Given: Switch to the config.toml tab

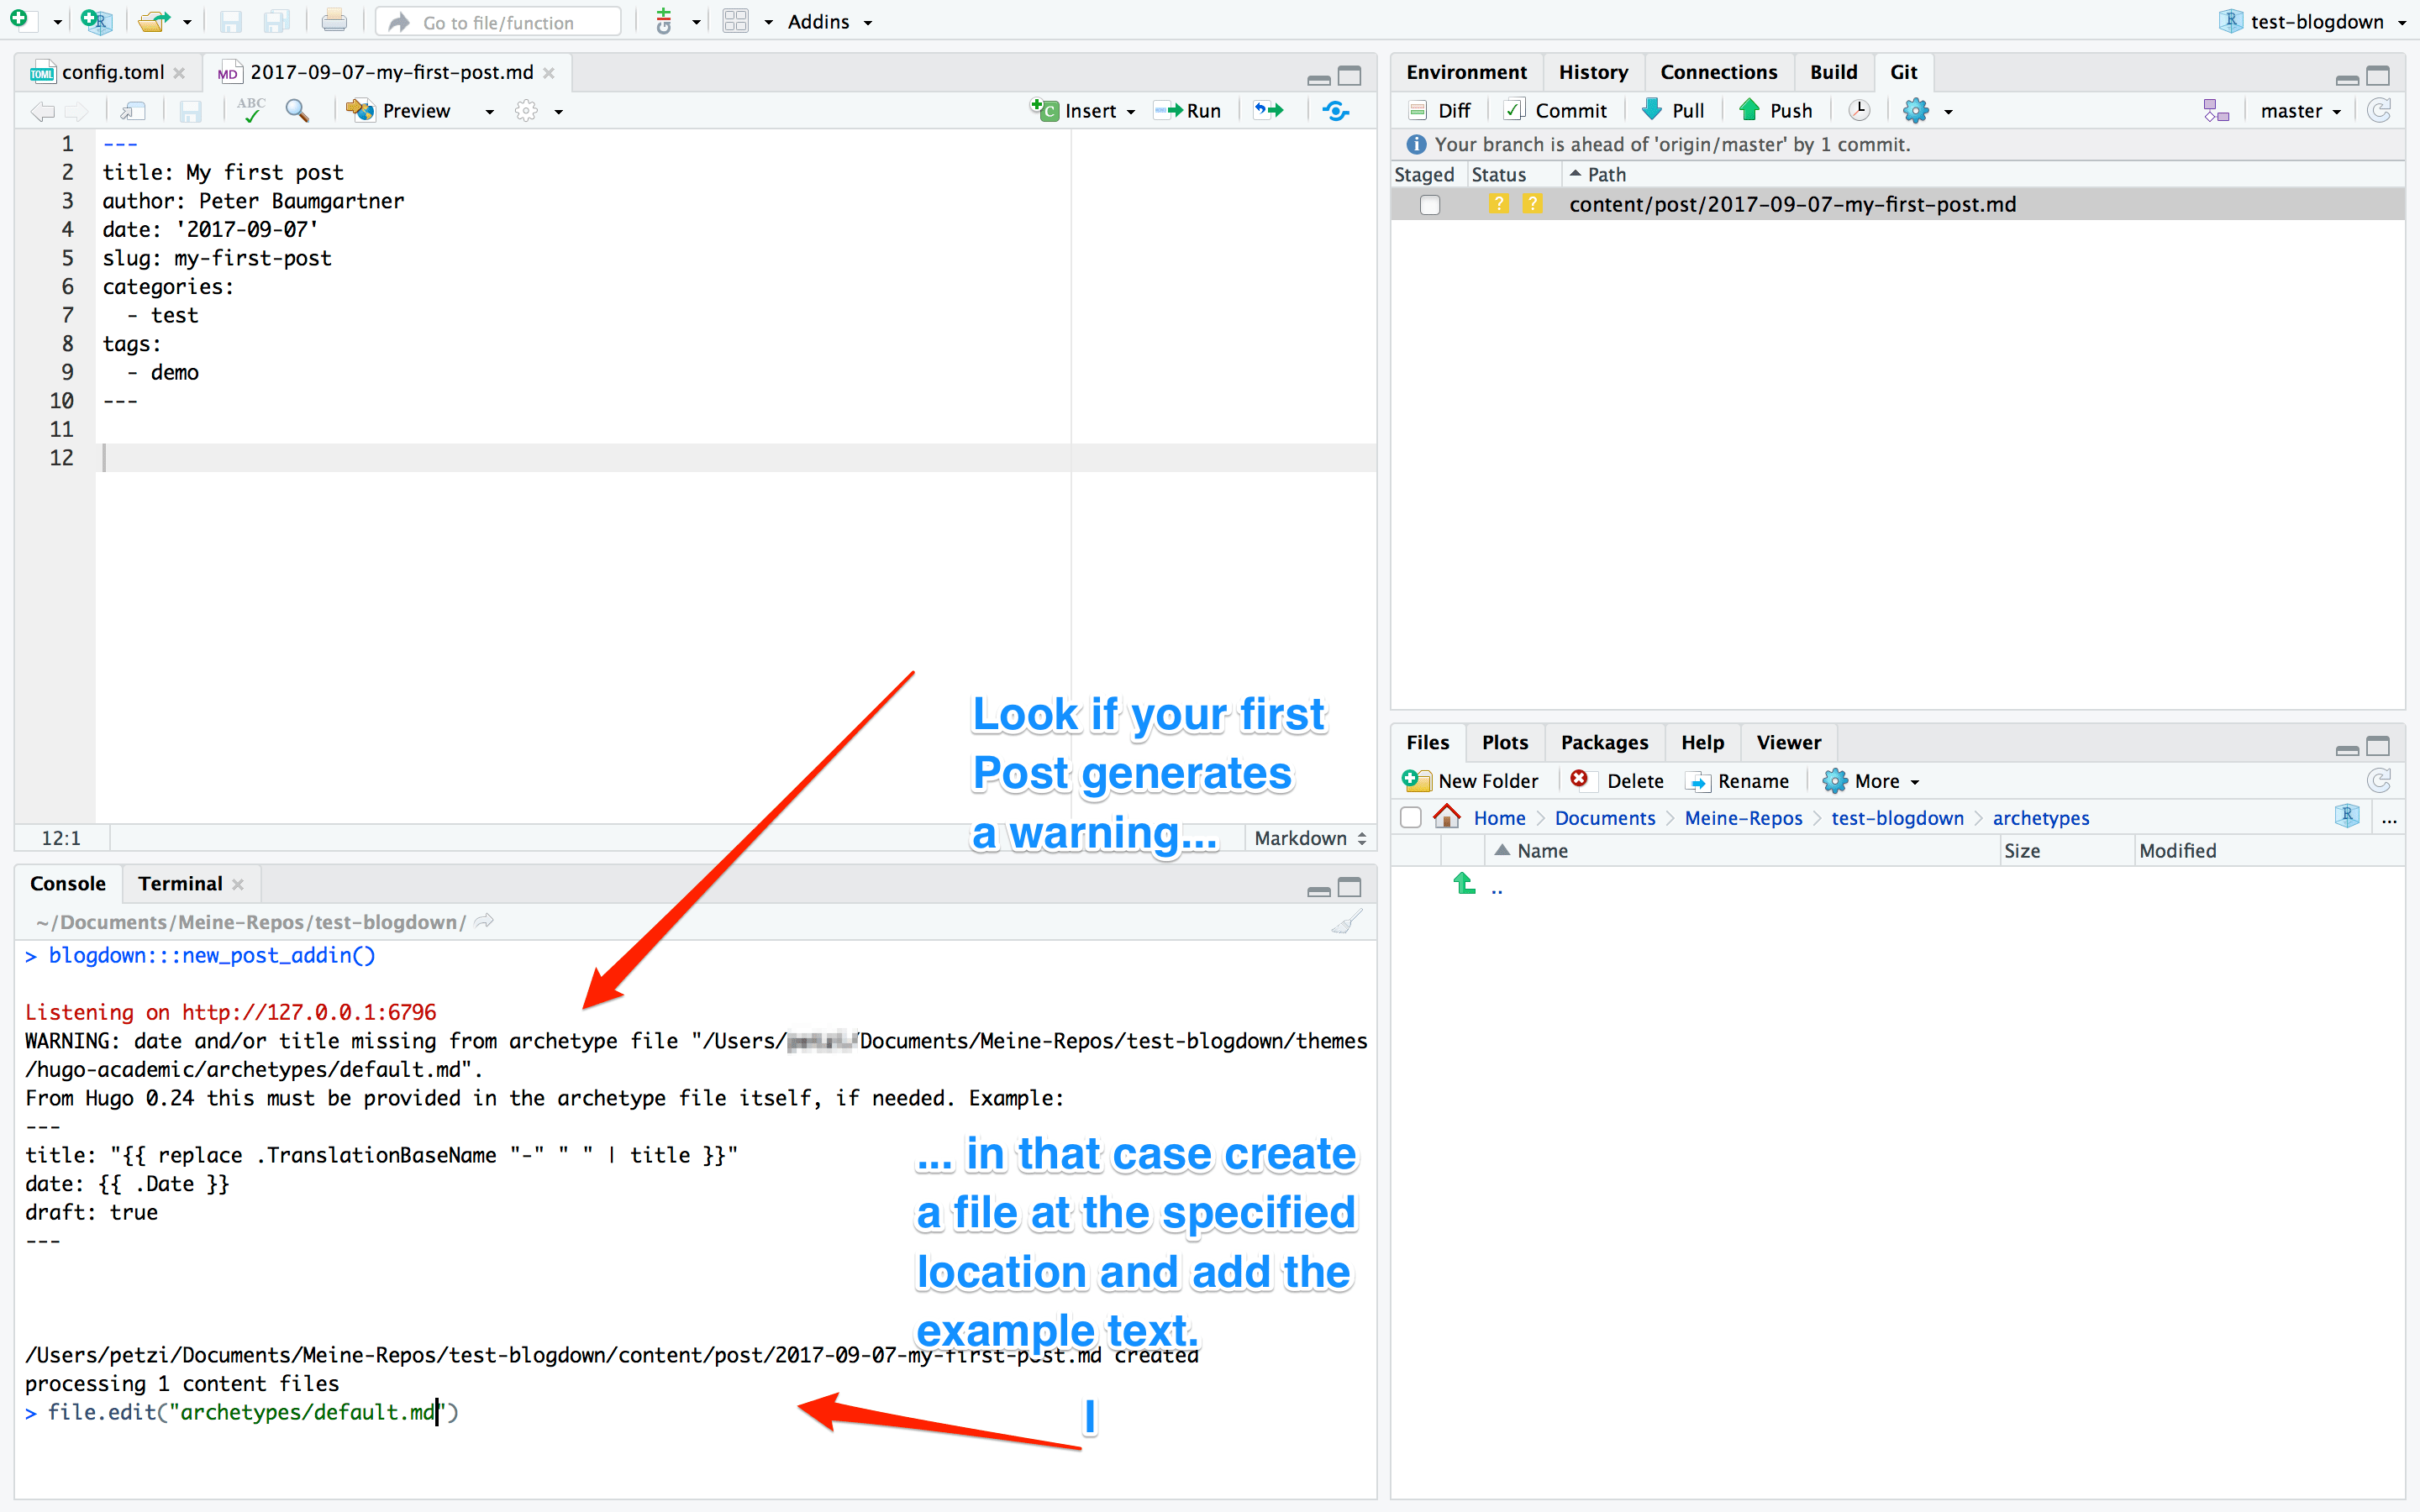Looking at the screenshot, I should (x=112, y=72).
